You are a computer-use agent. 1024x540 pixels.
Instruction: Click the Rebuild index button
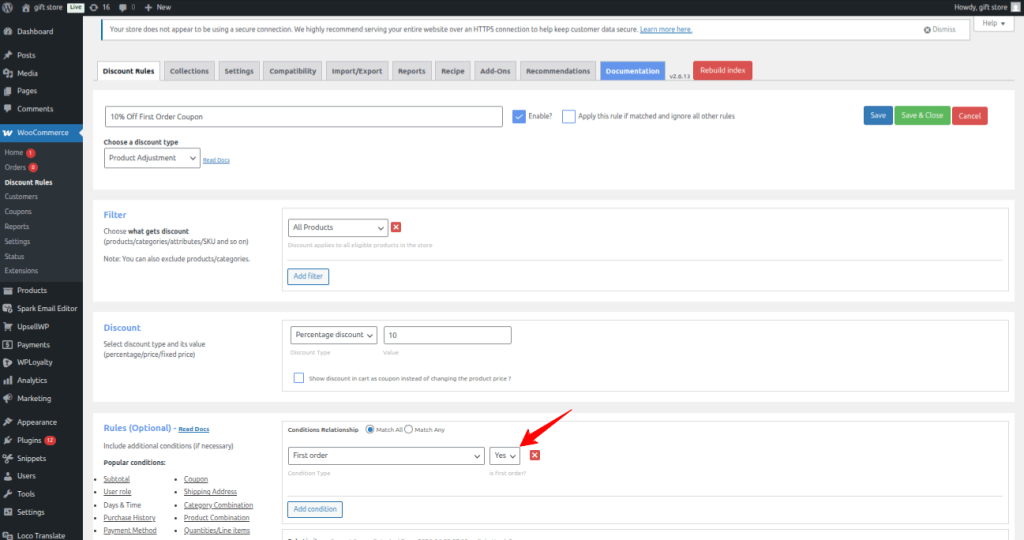(722, 71)
